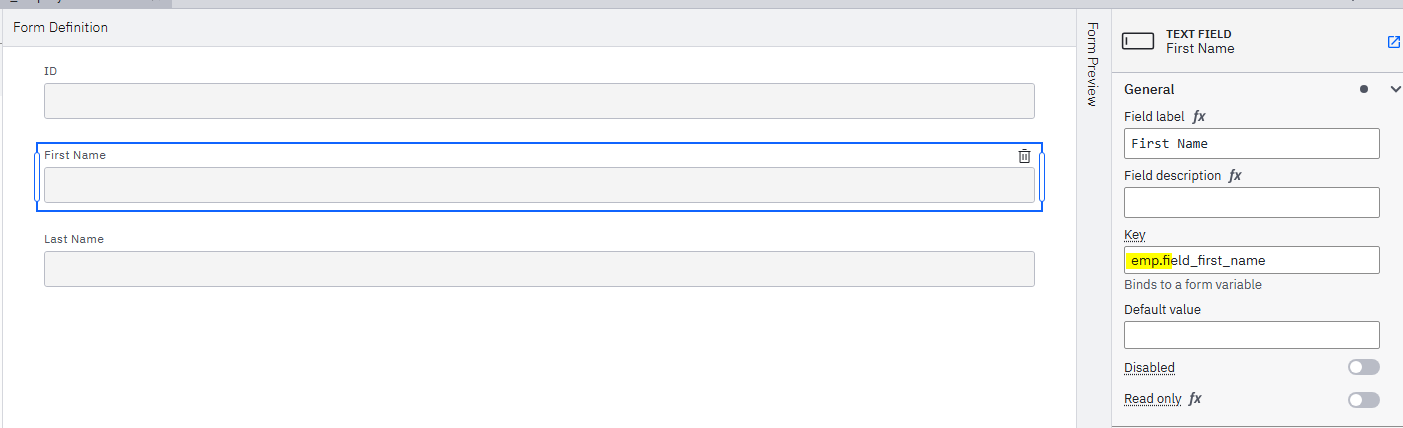Screen dimensions: 1403x428
Task: Toggle the Disabled switch
Action: coord(1363,367)
